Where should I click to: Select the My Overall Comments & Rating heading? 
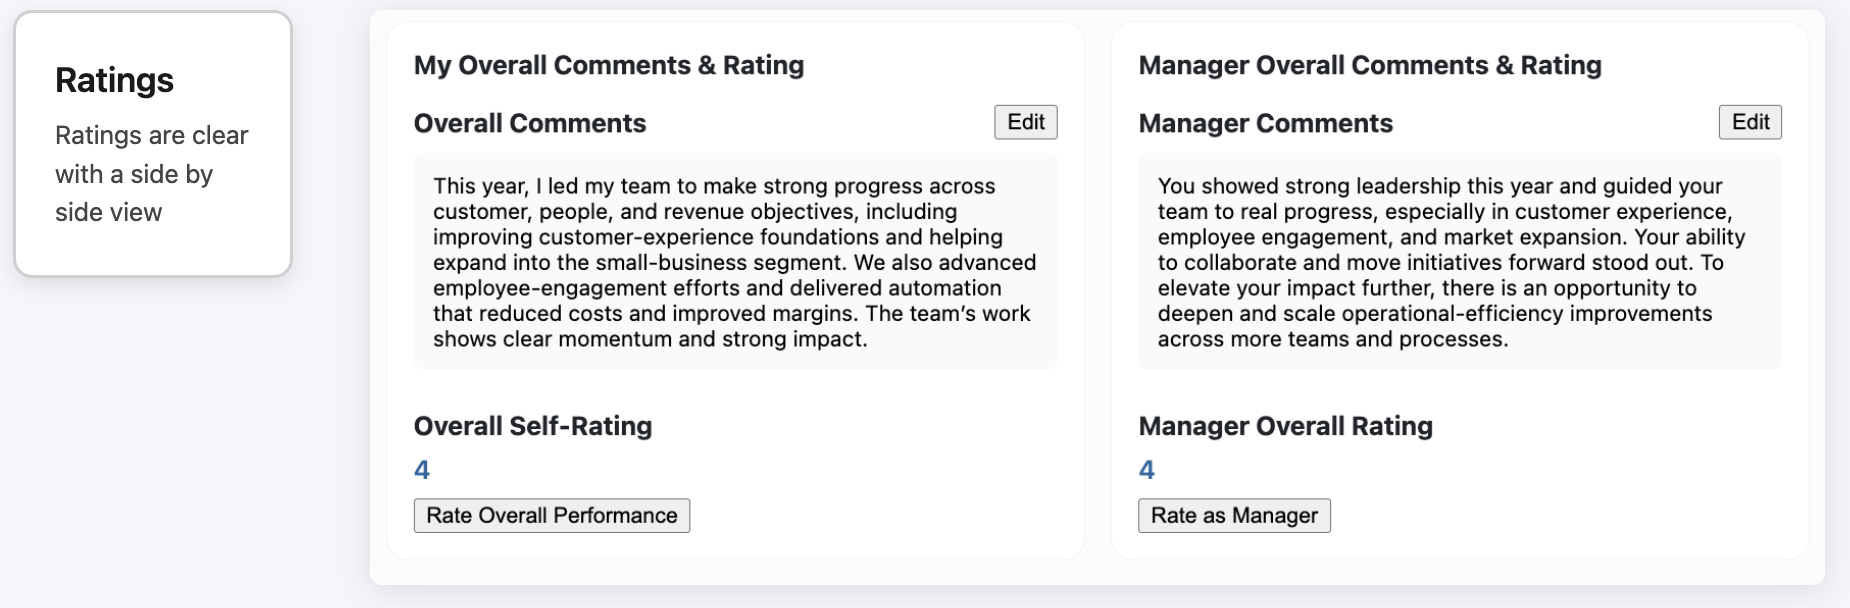[609, 65]
